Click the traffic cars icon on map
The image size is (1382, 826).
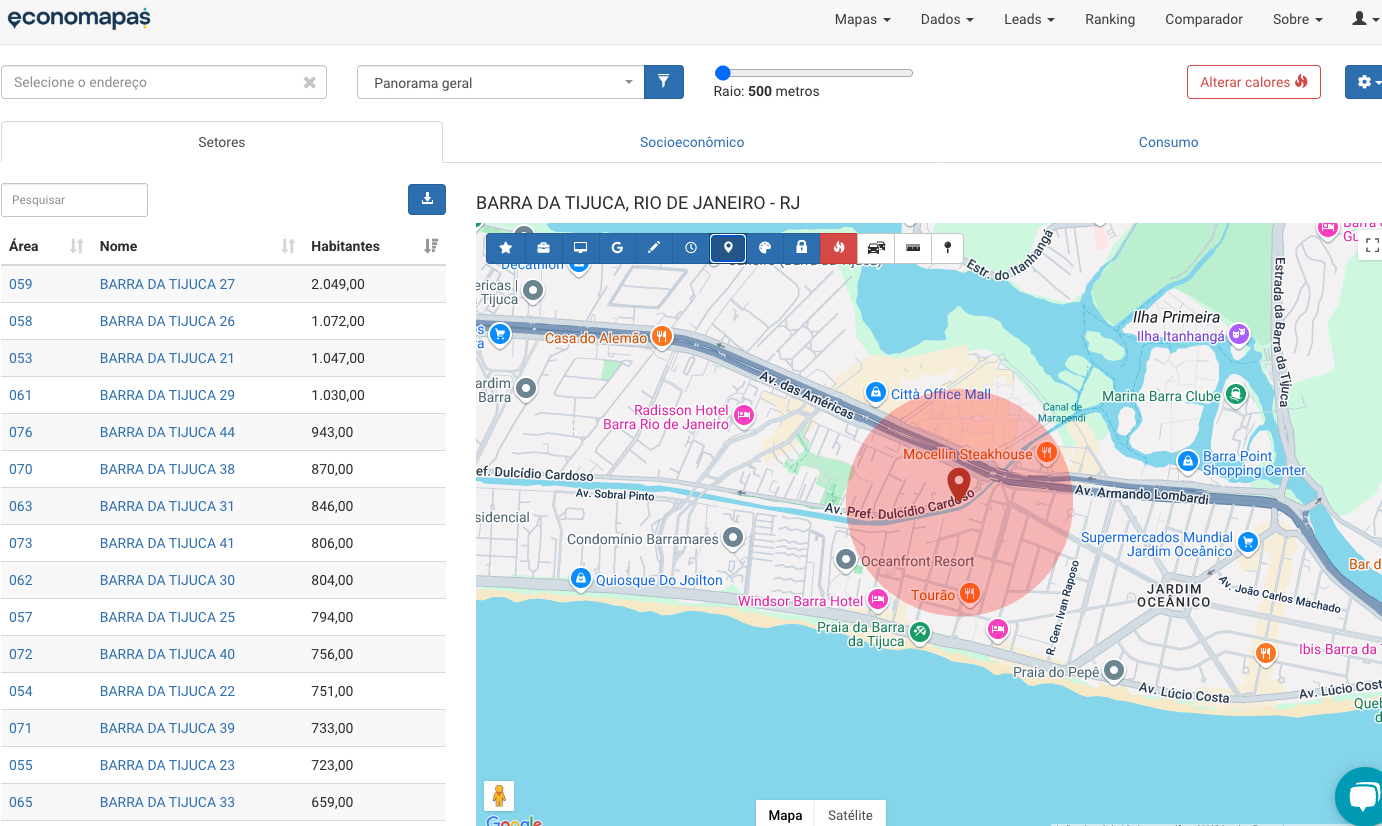(875, 248)
